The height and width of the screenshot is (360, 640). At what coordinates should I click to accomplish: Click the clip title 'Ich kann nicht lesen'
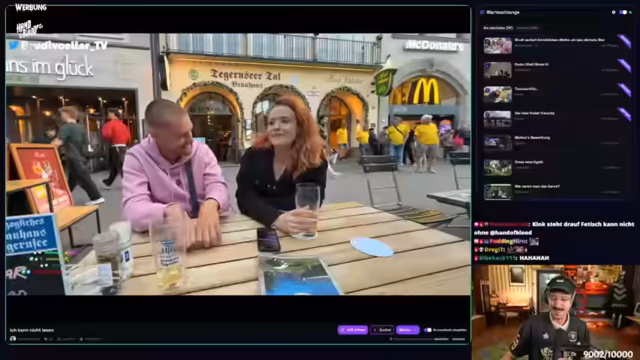(x=31, y=330)
